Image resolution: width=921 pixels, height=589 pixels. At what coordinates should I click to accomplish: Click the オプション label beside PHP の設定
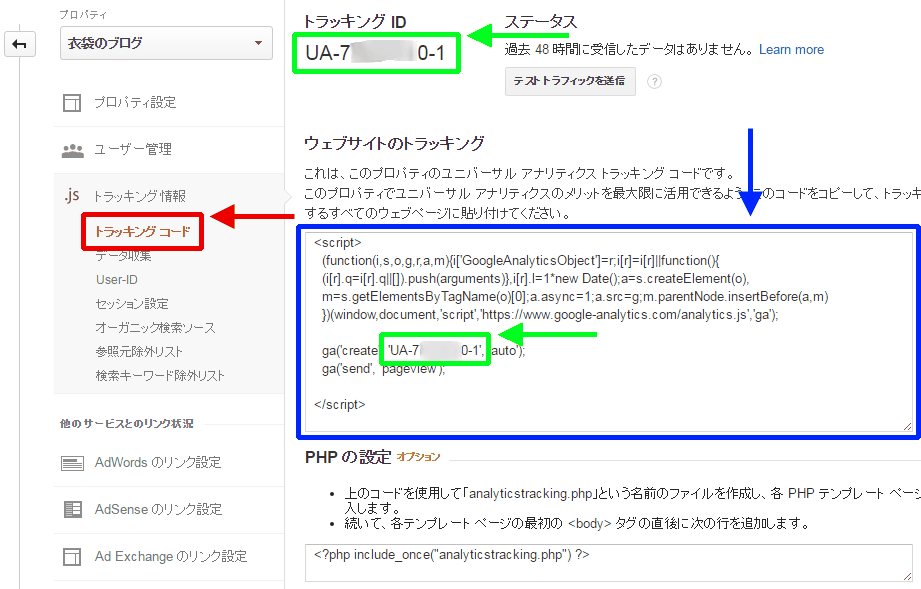coord(418,457)
